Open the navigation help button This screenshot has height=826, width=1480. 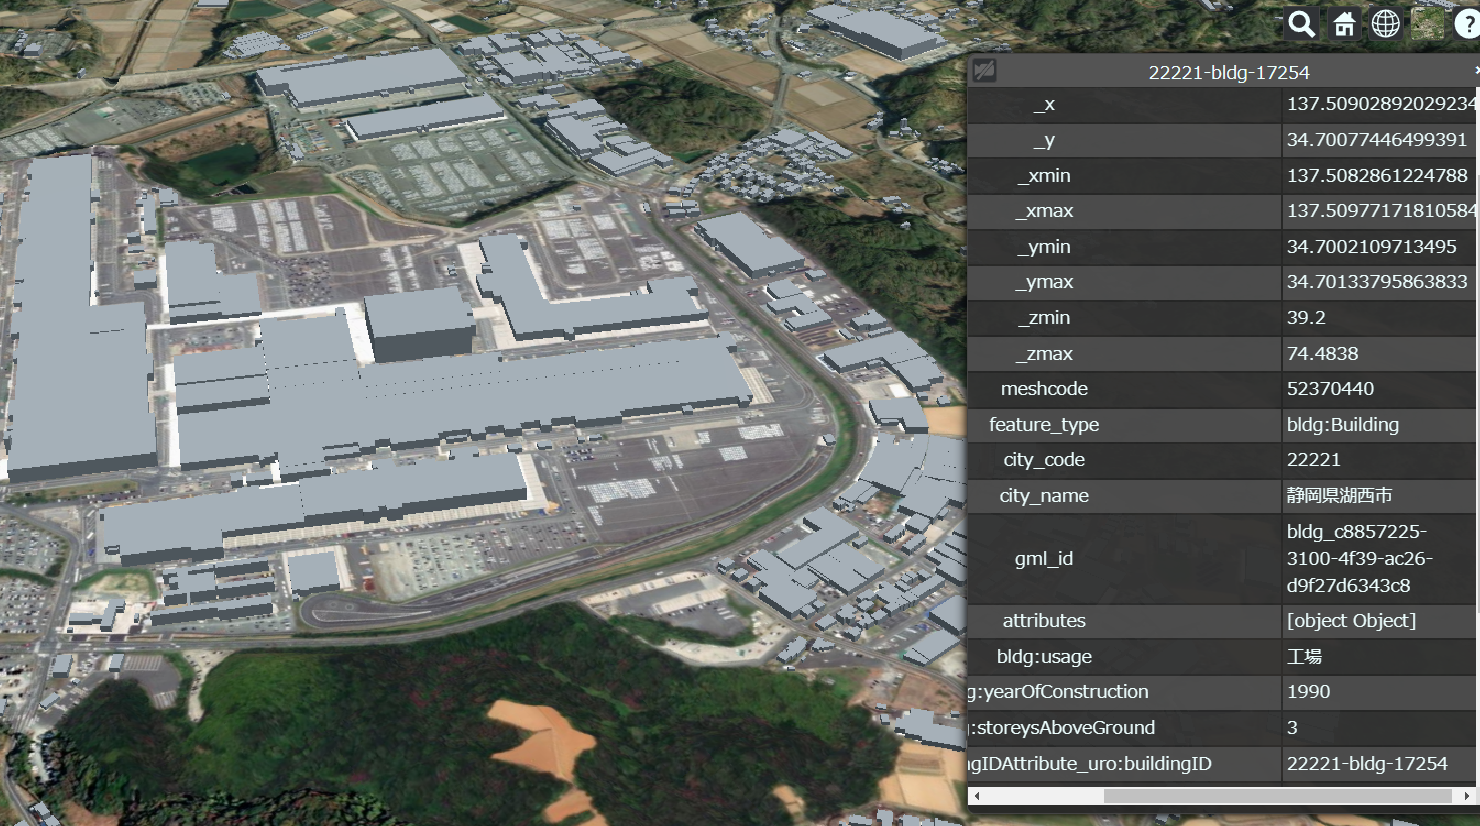pyautogui.click(x=1468, y=24)
